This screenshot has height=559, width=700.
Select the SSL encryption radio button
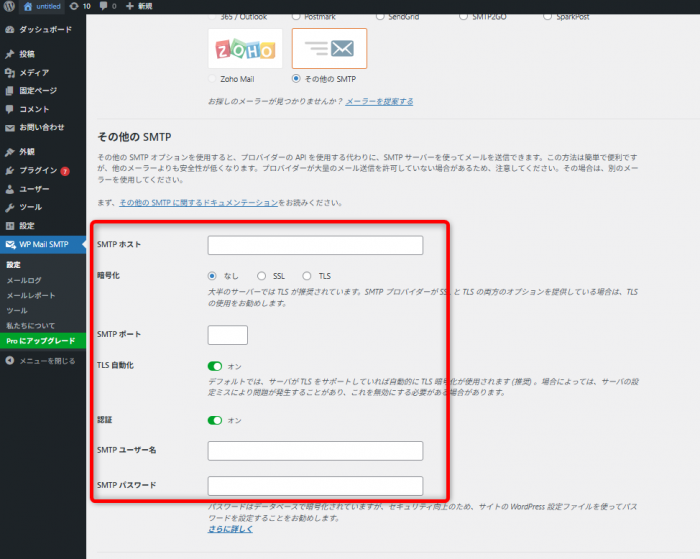pyautogui.click(x=263, y=276)
